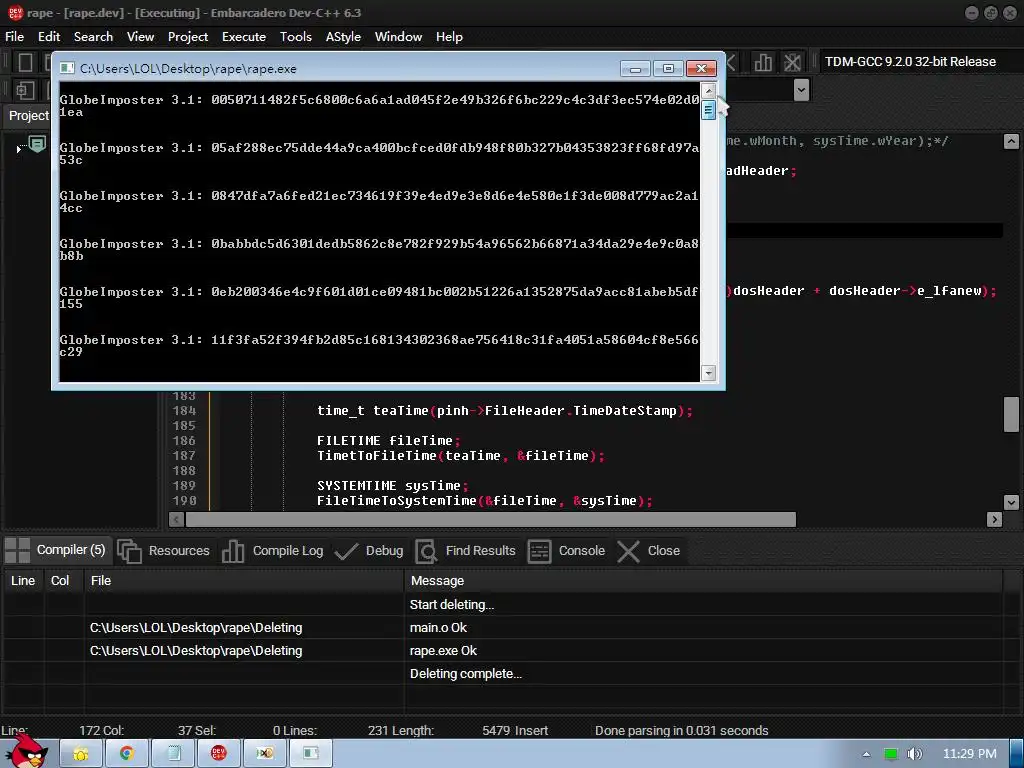This screenshot has width=1024, height=768.
Task: Click the Profile analysis bar chart icon
Action: (x=763, y=62)
